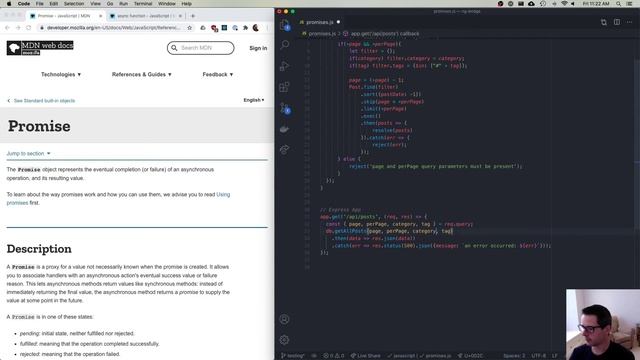Click the system clock in the menu bar
This screenshot has height=360, width=640.
tap(596, 4)
